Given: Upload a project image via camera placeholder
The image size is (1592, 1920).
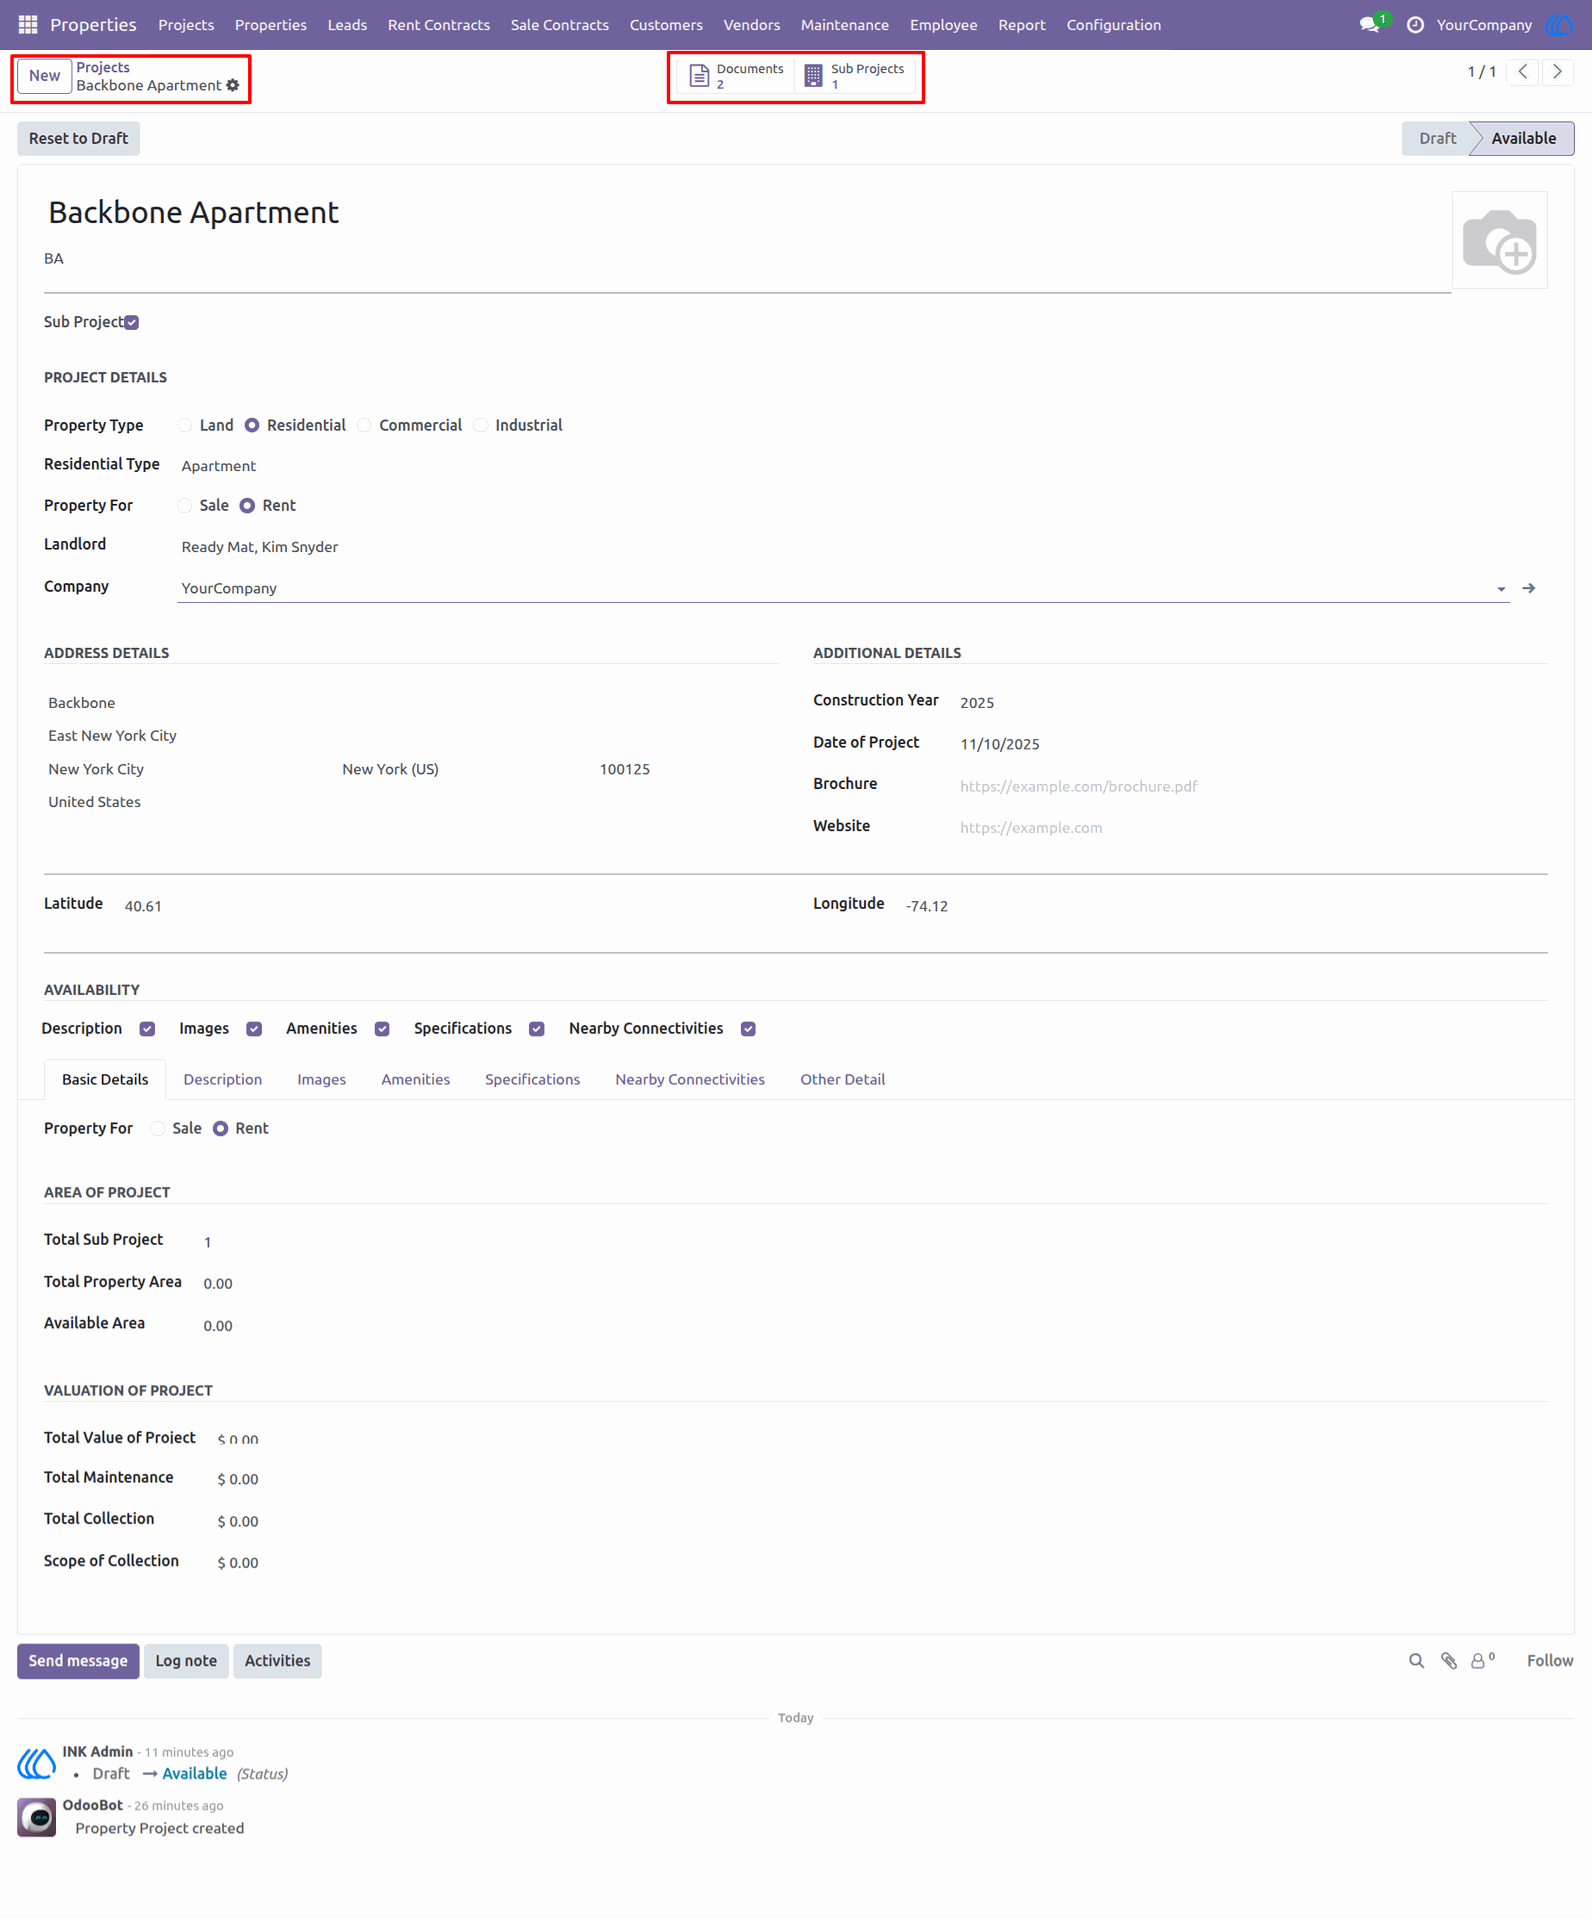Looking at the screenshot, I should pos(1499,240).
